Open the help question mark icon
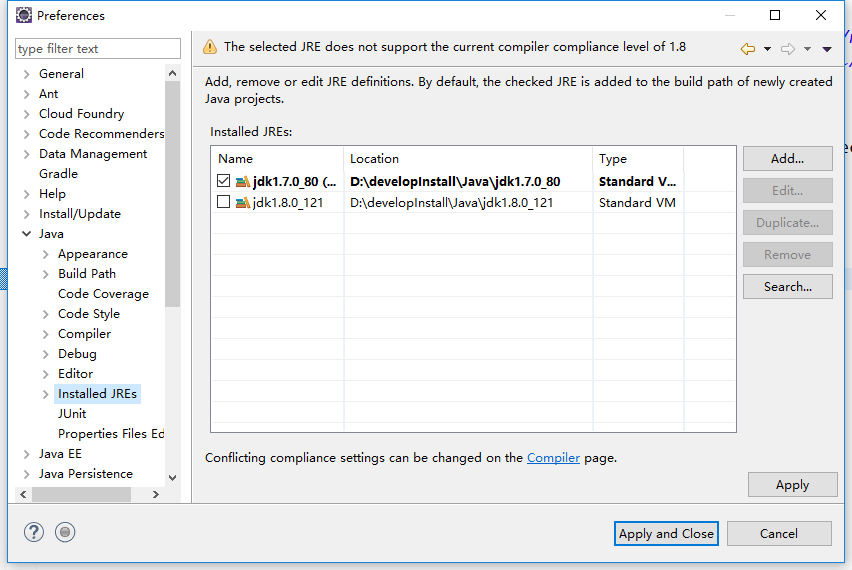Screen dimensions: 852x570 (x=34, y=532)
